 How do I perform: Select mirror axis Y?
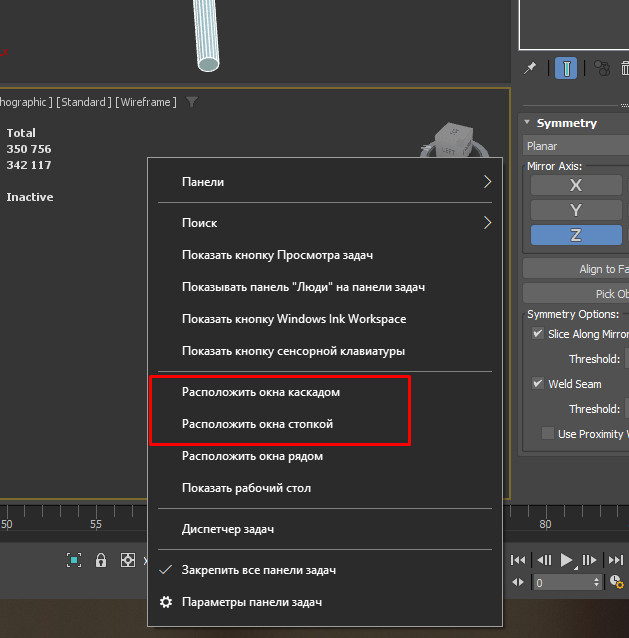click(576, 210)
